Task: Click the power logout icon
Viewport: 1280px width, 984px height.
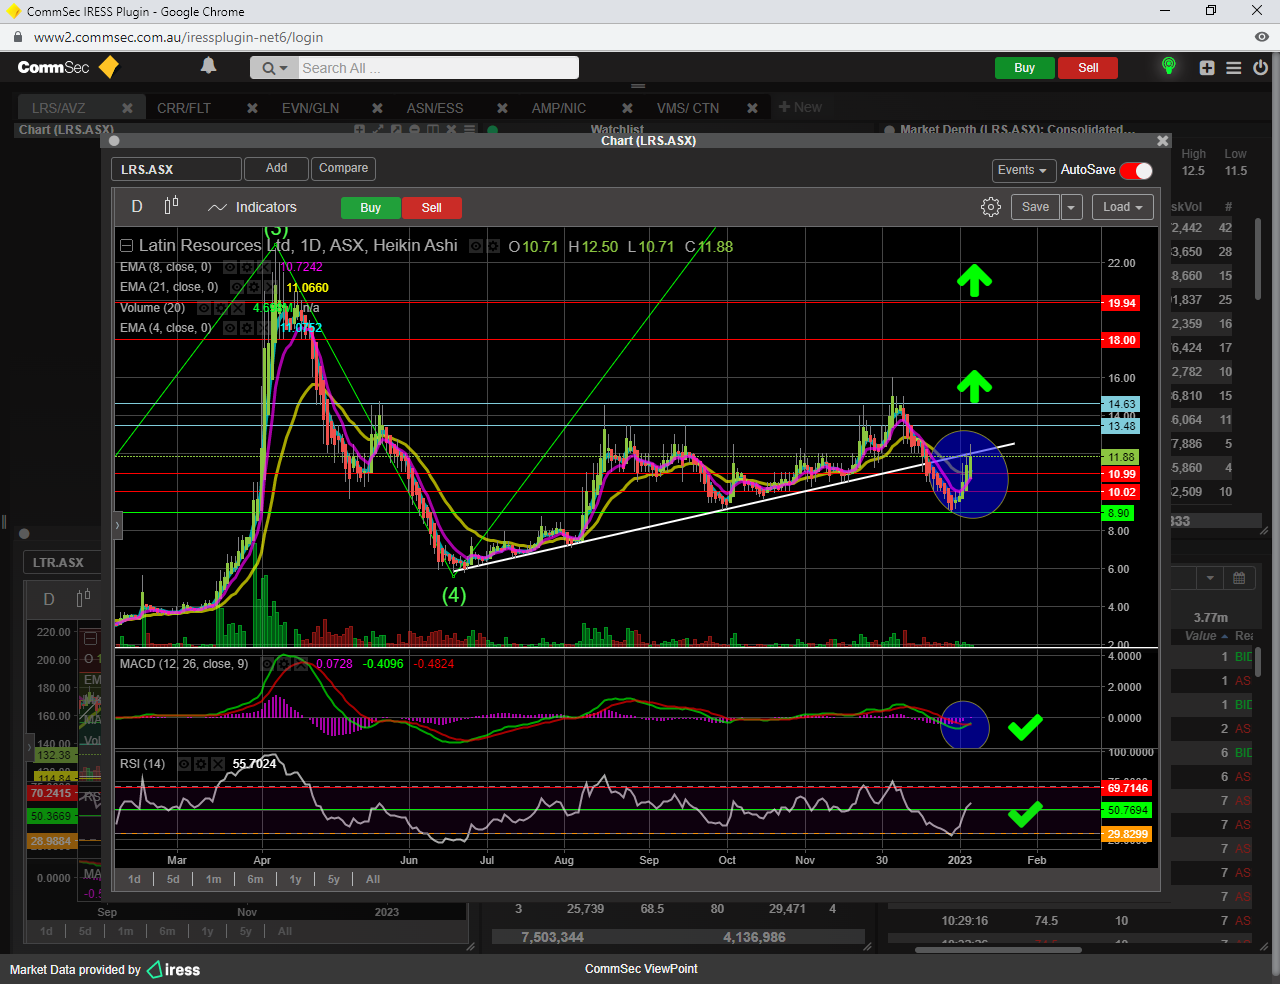Action: click(1260, 68)
